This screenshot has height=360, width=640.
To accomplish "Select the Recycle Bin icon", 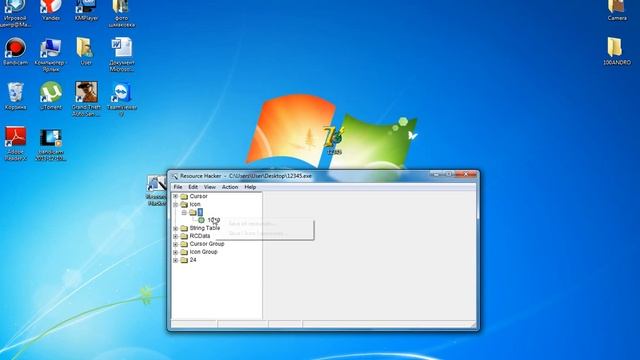I will click(x=16, y=96).
